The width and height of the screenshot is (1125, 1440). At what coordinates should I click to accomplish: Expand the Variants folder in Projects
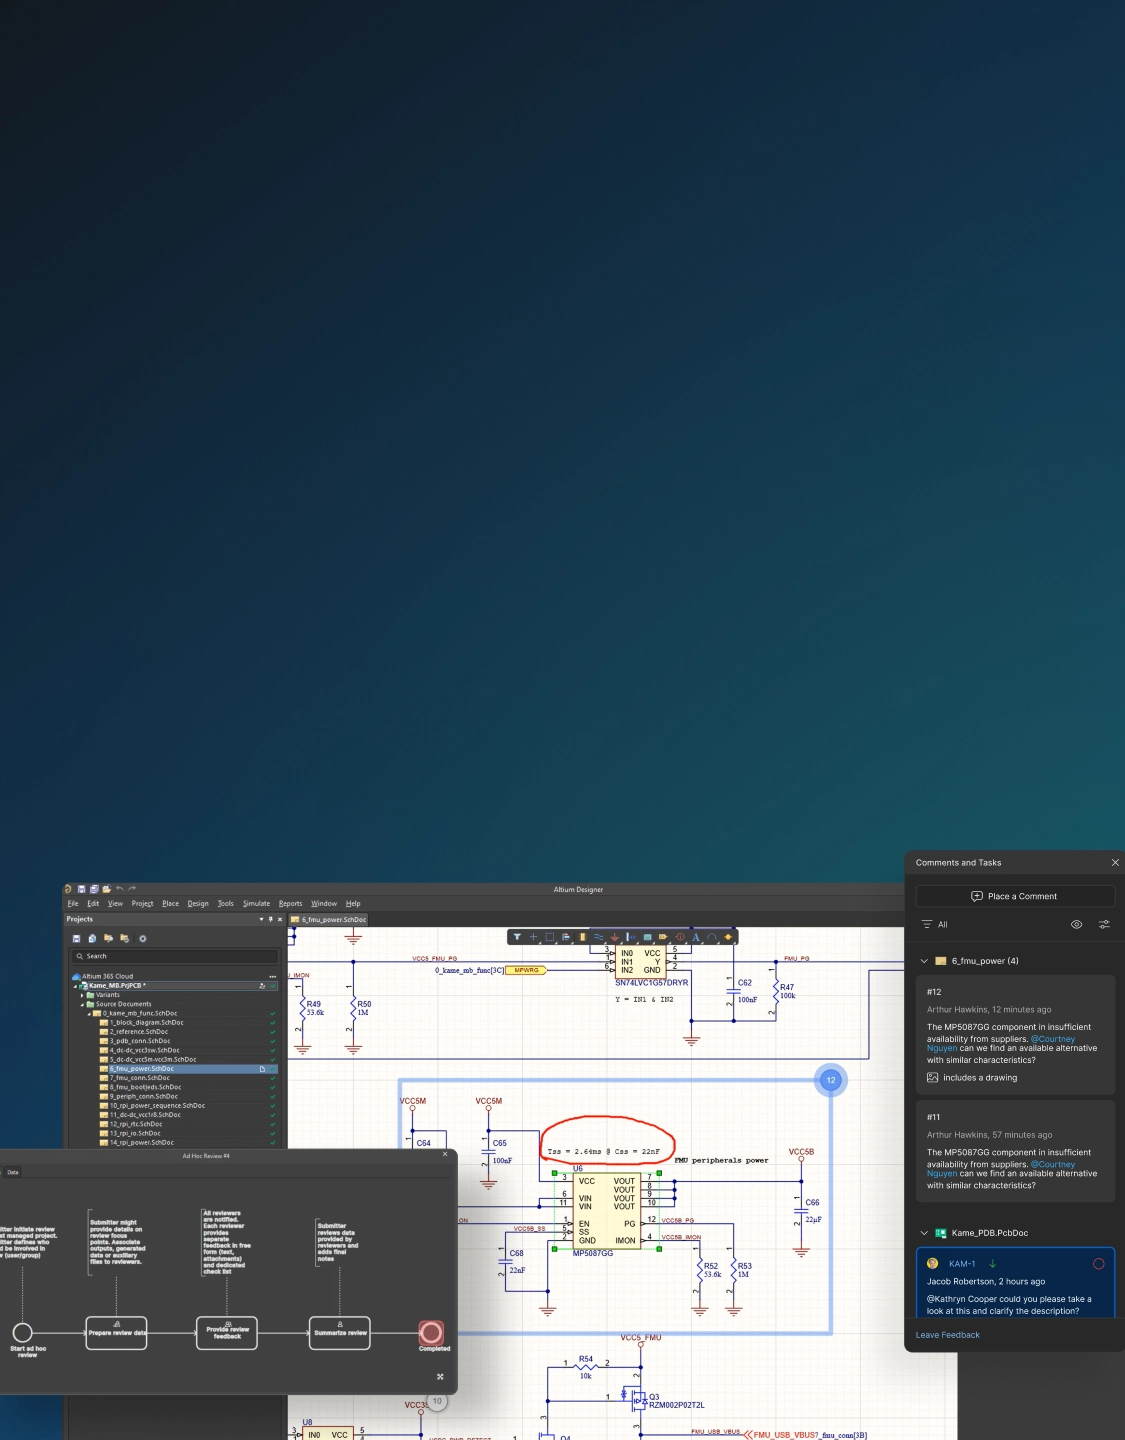[82, 995]
